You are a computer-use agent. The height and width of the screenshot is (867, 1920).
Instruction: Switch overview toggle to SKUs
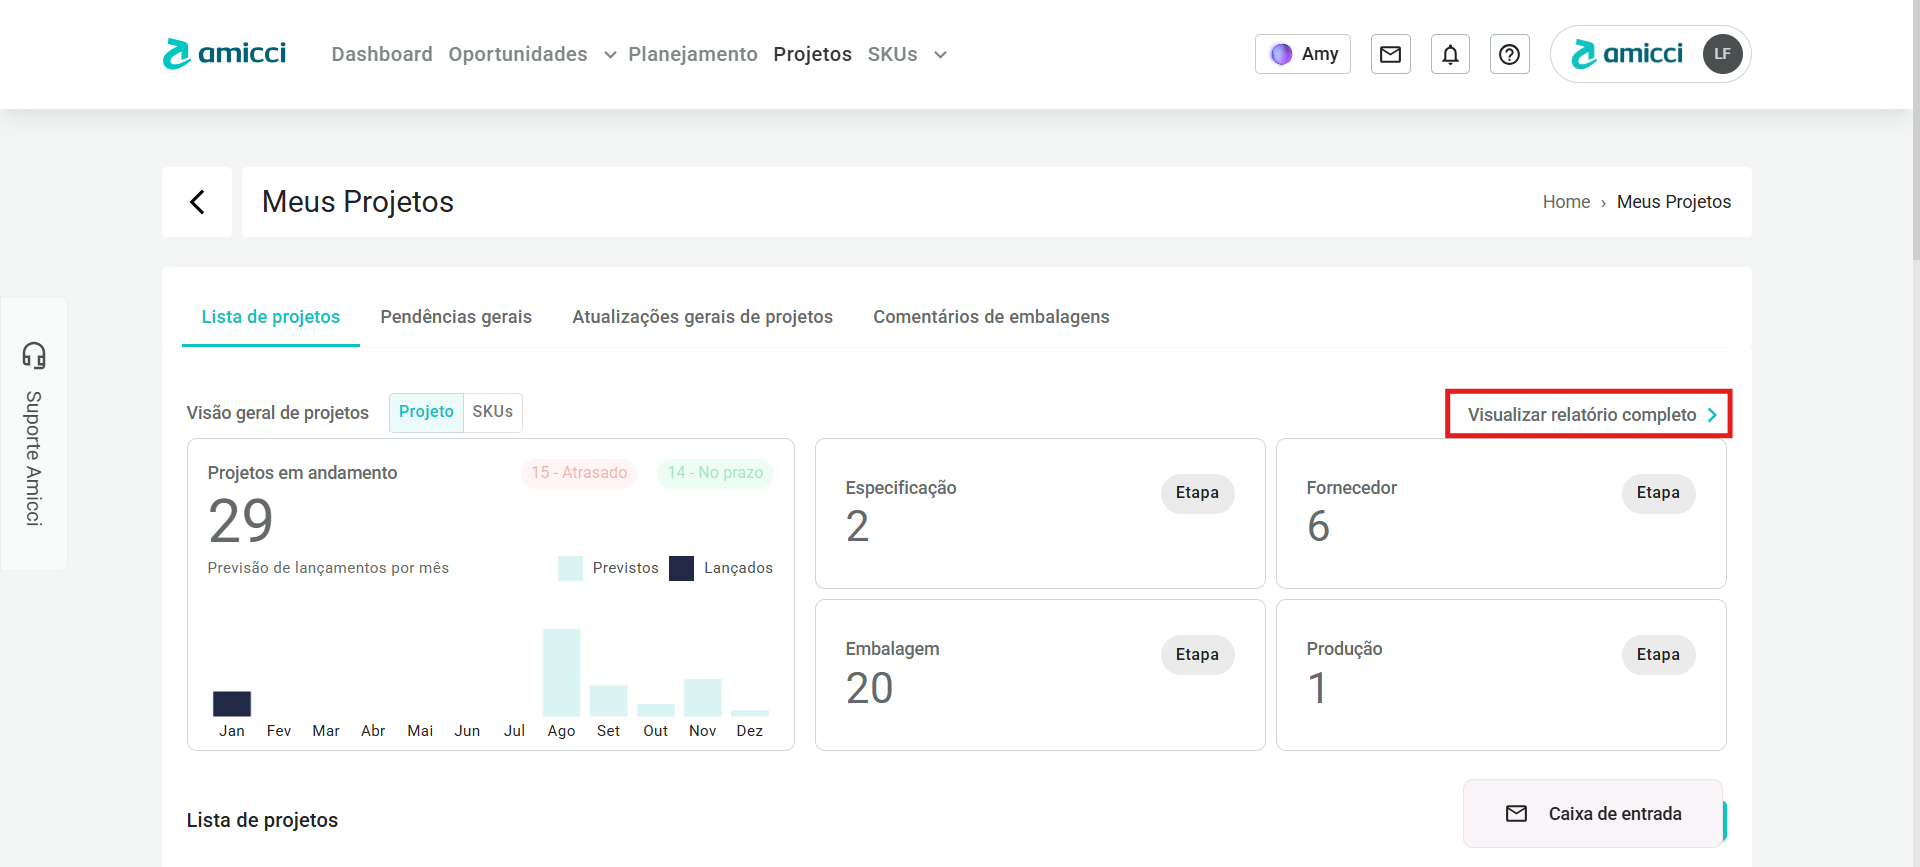click(x=492, y=412)
